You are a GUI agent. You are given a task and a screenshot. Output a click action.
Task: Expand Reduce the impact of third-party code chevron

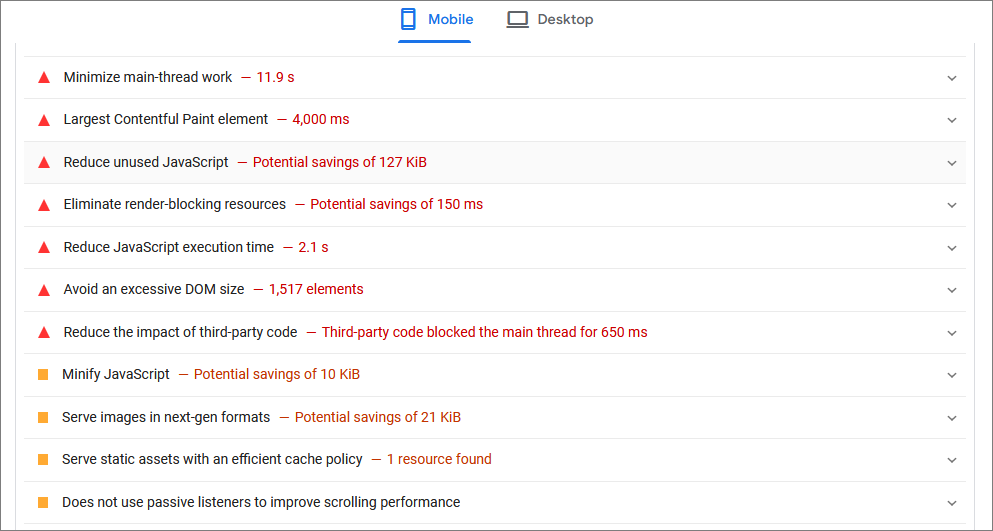[952, 333]
